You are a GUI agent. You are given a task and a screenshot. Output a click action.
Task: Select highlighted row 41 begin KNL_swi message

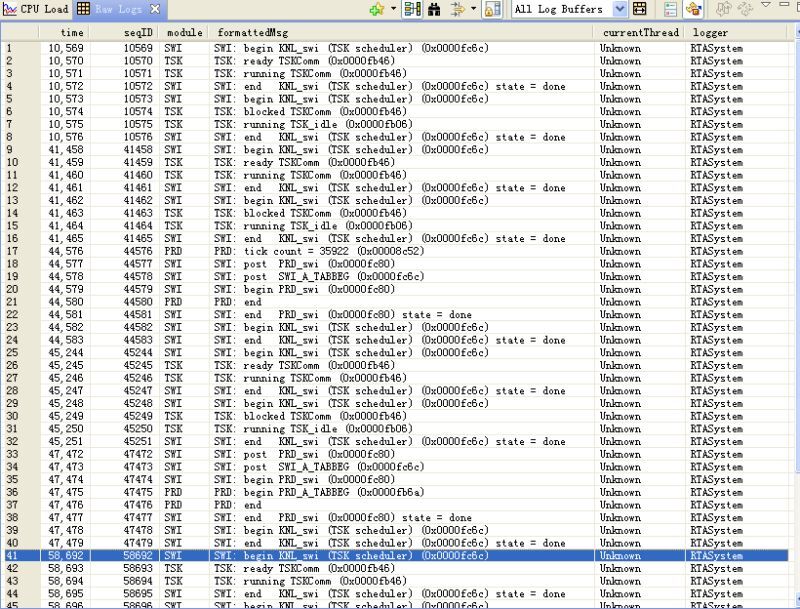click(x=351, y=555)
